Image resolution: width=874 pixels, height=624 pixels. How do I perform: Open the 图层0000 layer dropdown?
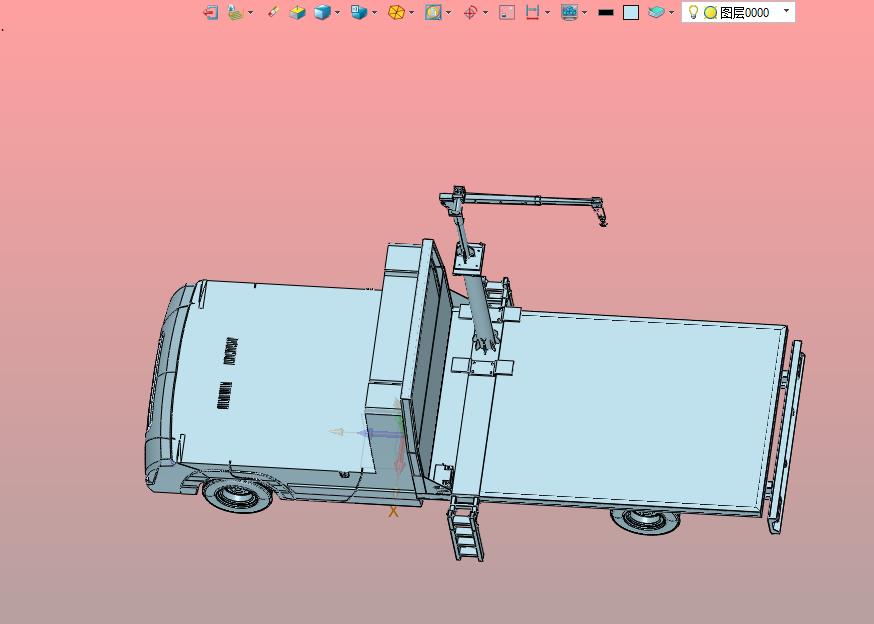(x=786, y=11)
